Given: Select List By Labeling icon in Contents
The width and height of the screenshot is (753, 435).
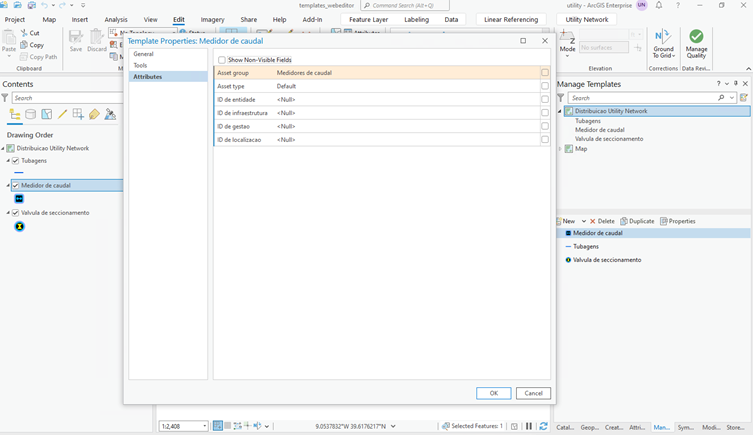Looking at the screenshot, I should coord(94,114).
